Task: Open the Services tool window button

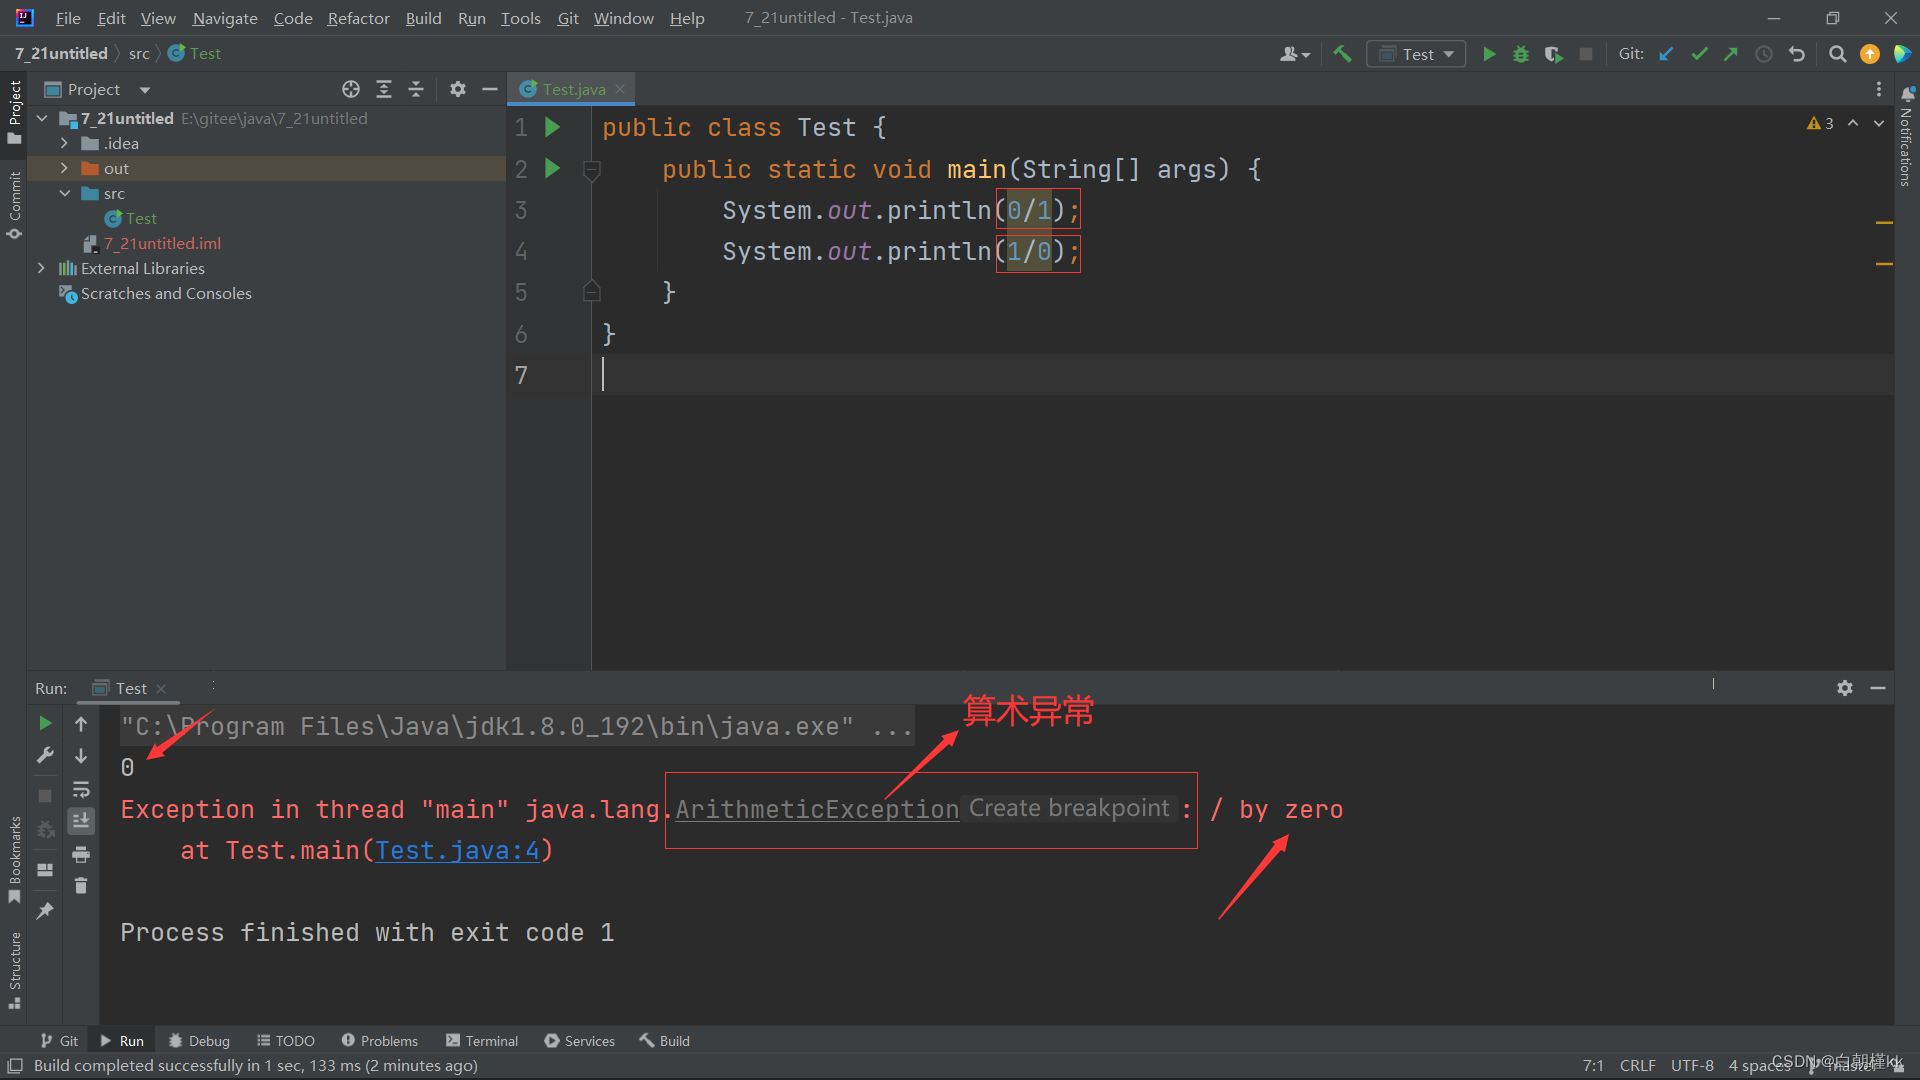Action: coord(579,1041)
